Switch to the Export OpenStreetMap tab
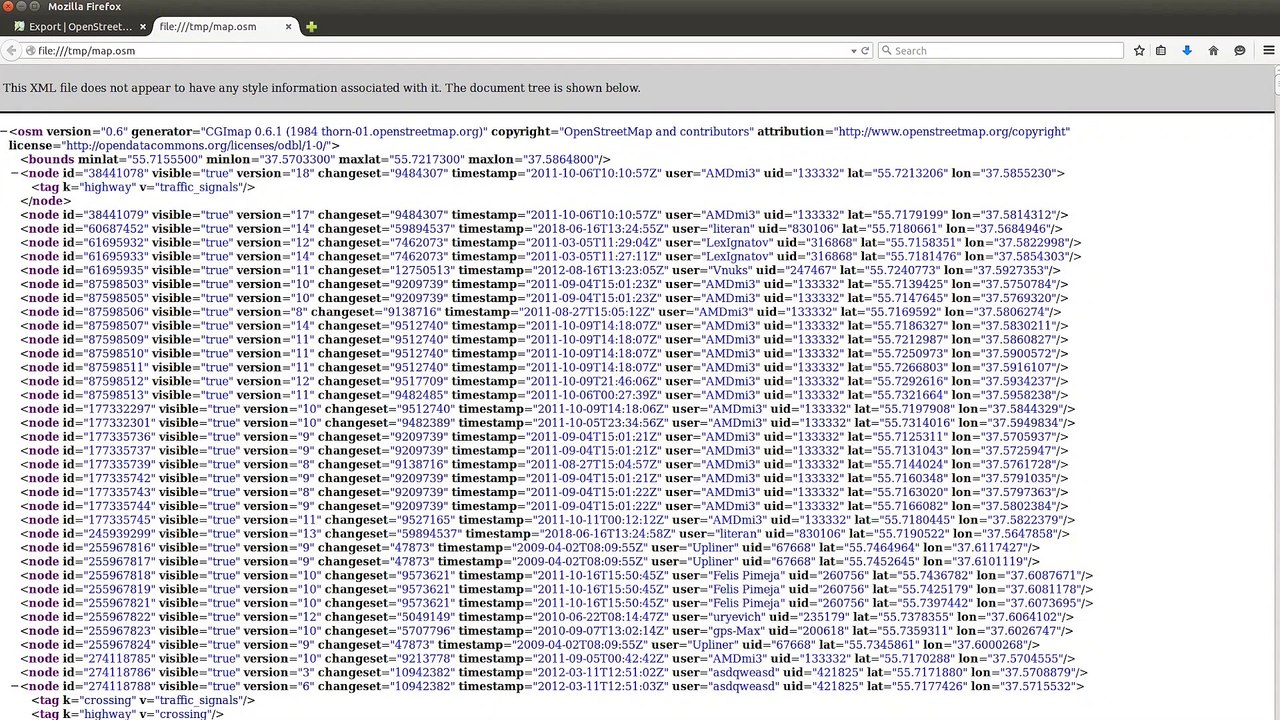The width and height of the screenshot is (1280, 720). pyautogui.click(x=80, y=27)
